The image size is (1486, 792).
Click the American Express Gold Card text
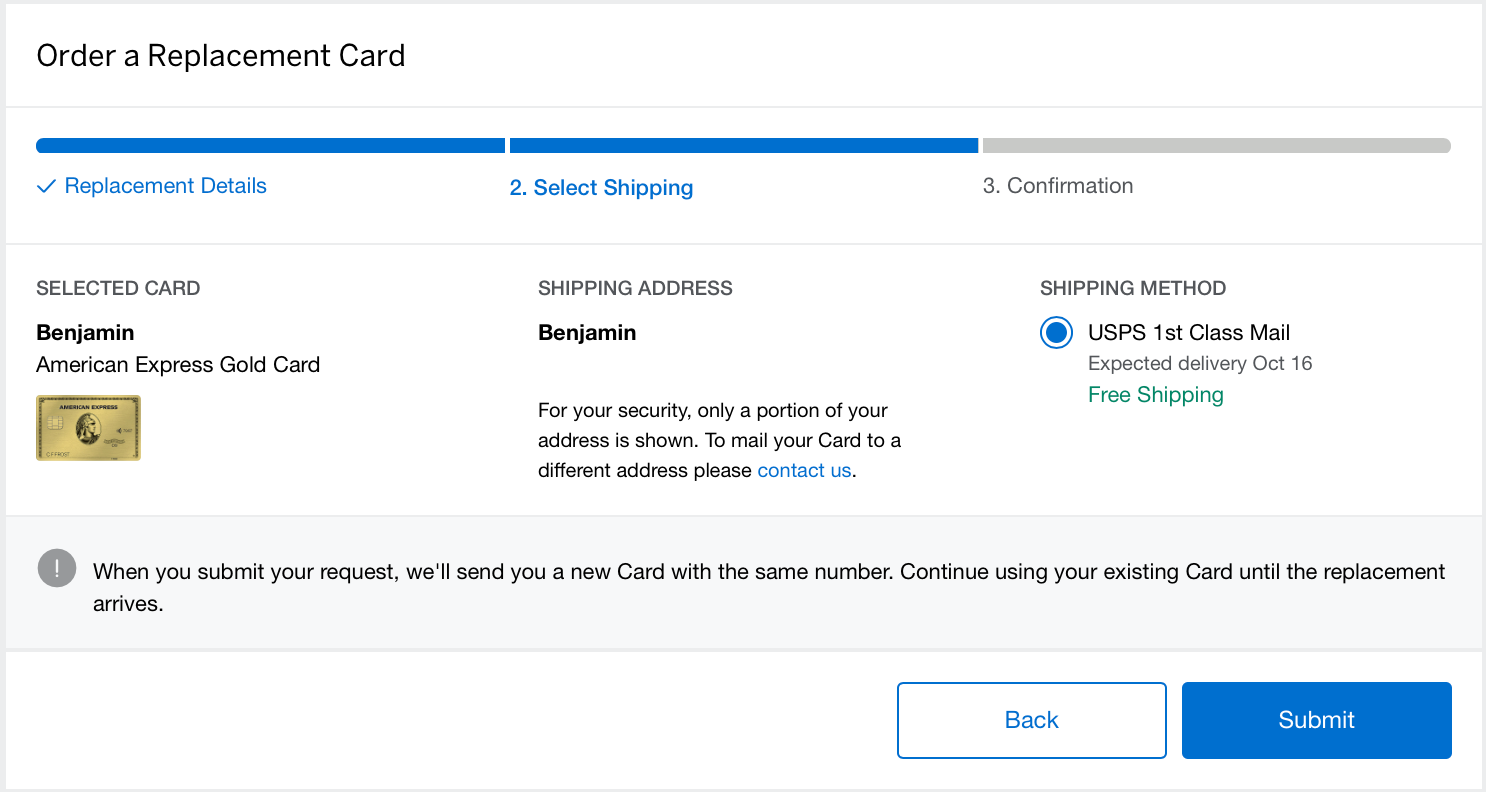click(178, 365)
